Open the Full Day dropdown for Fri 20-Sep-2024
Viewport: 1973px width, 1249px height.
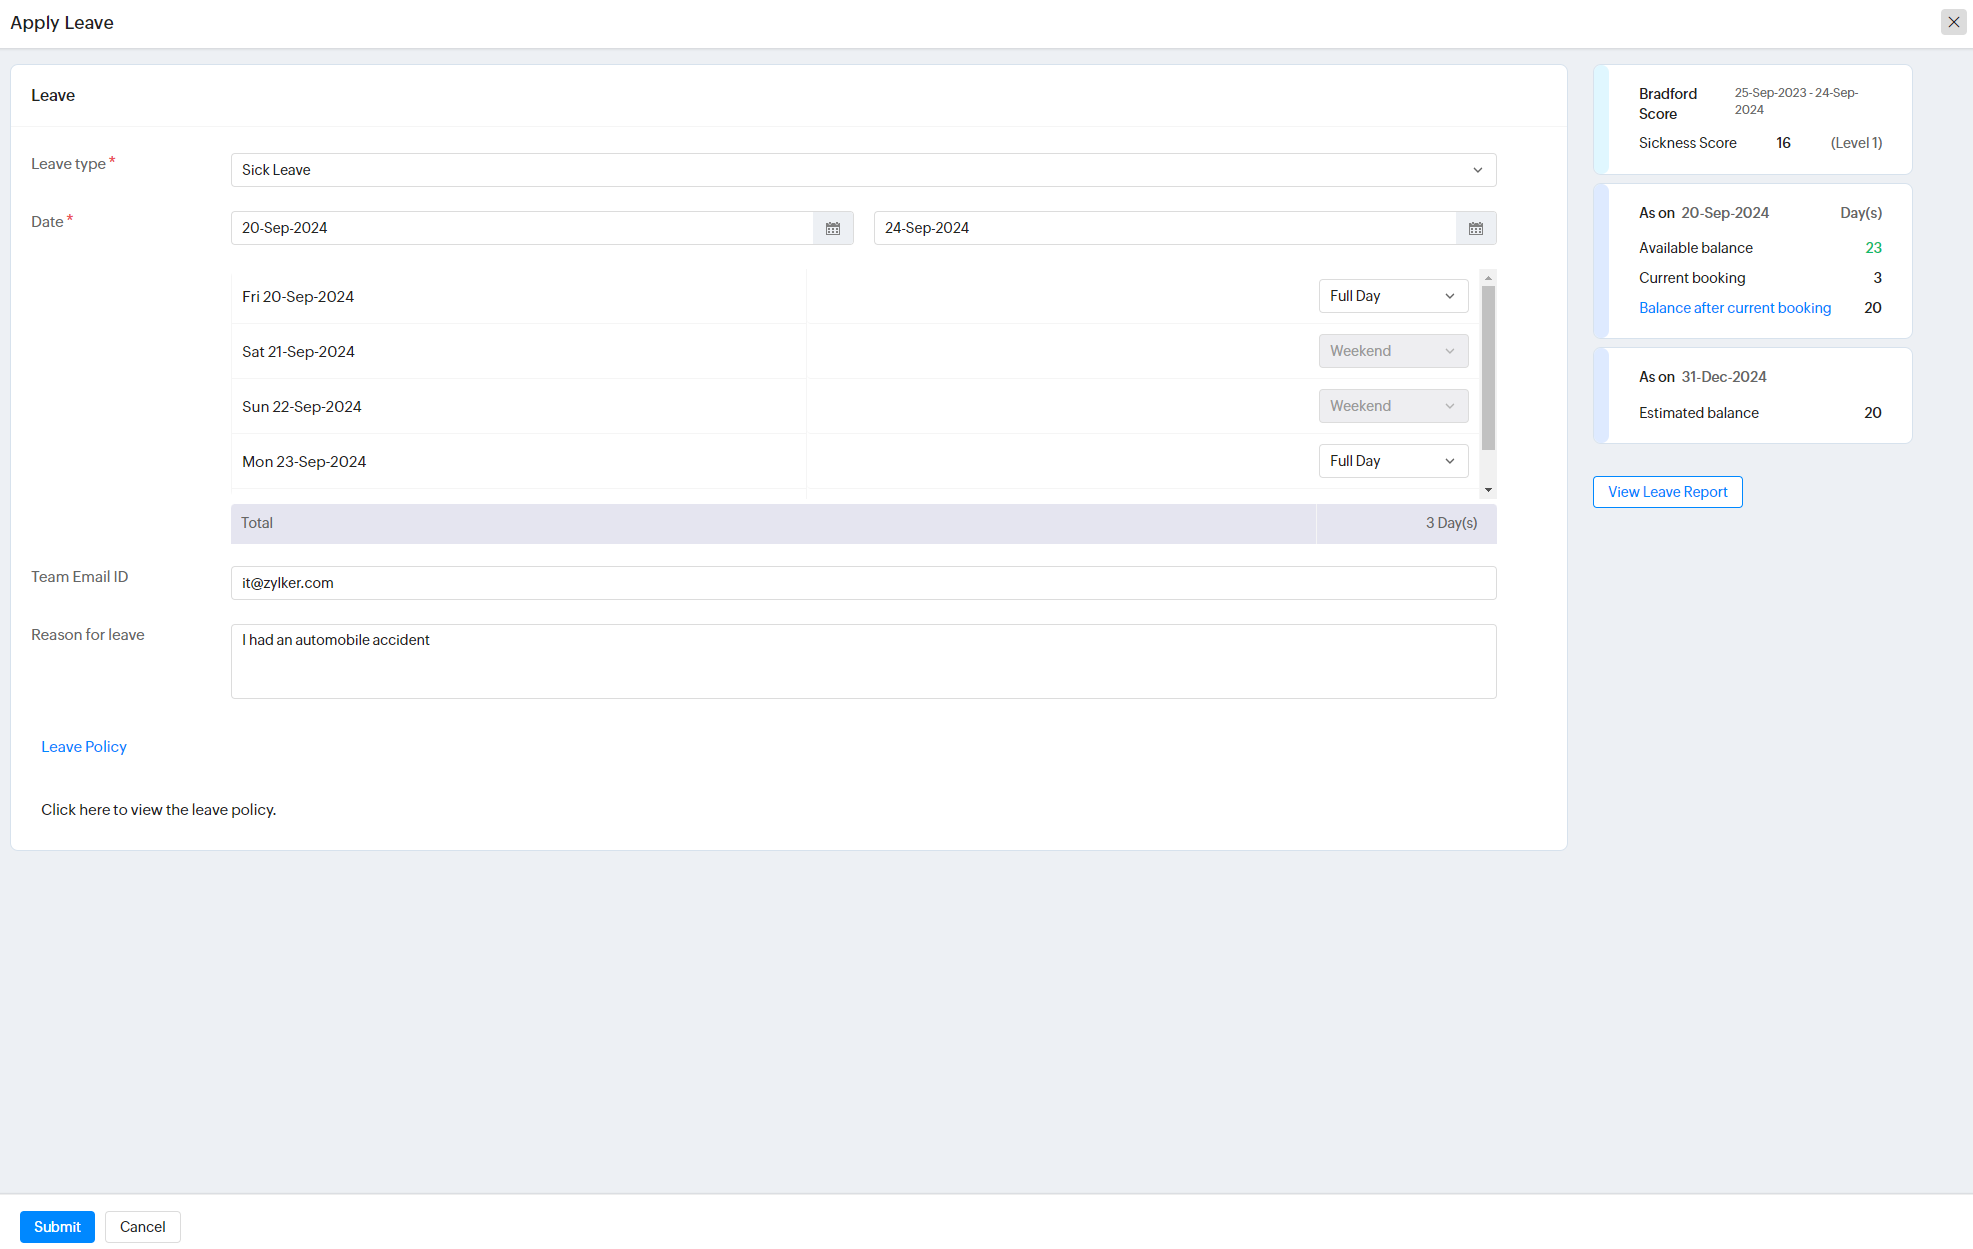pyautogui.click(x=1392, y=296)
